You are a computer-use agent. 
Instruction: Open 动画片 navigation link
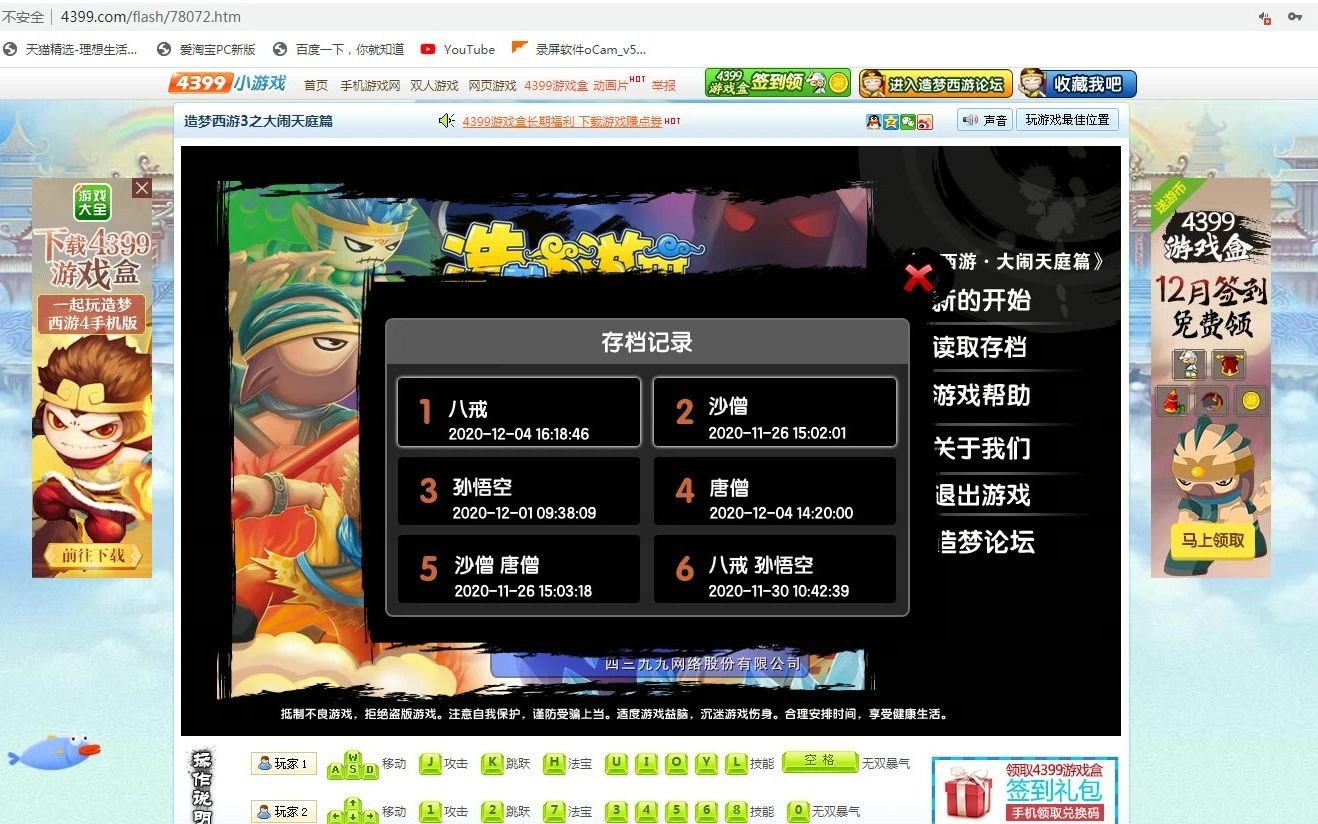click(611, 86)
